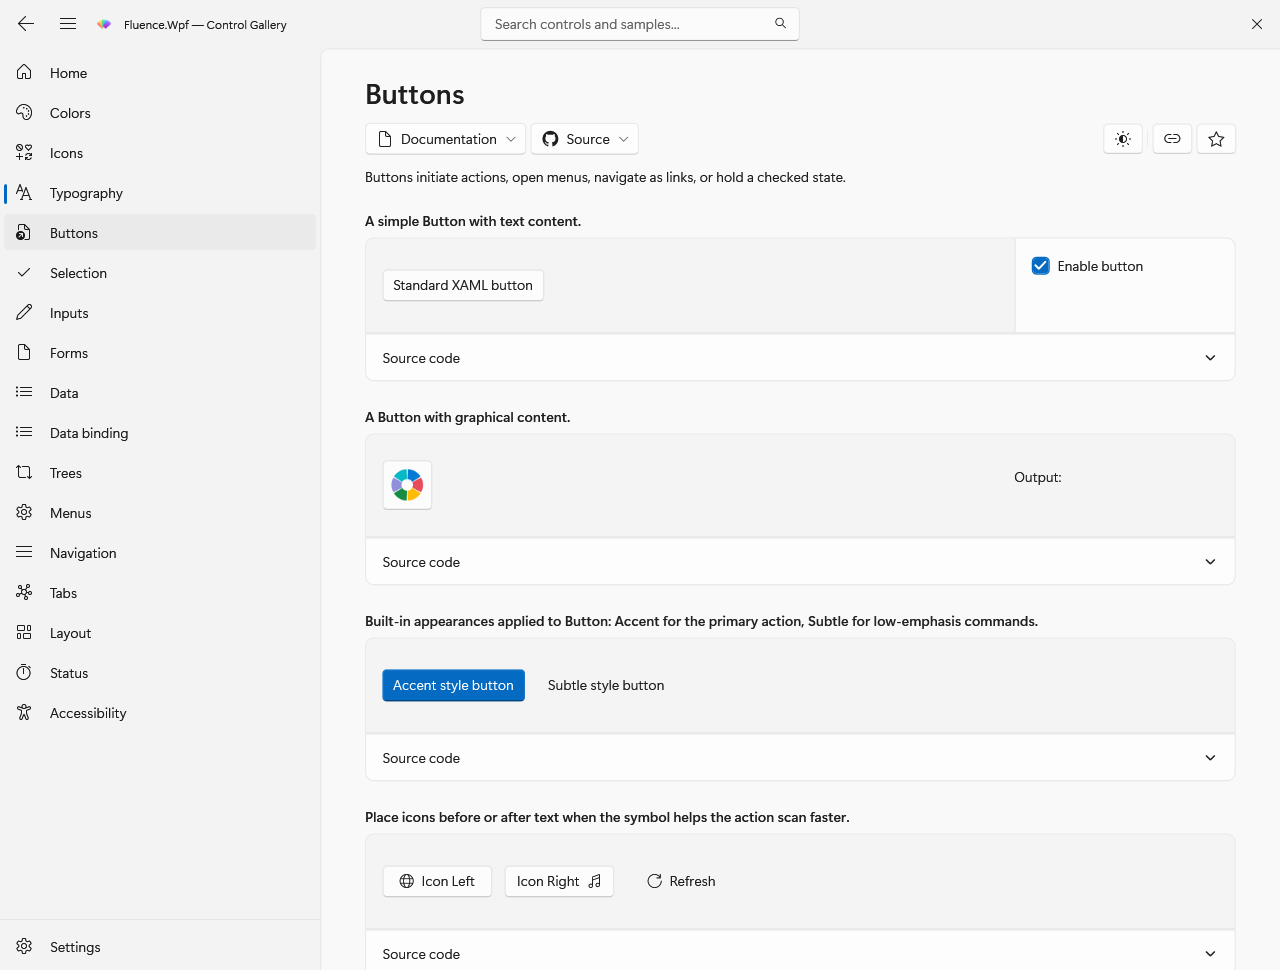Open the Documentation dropdown

[446, 139]
